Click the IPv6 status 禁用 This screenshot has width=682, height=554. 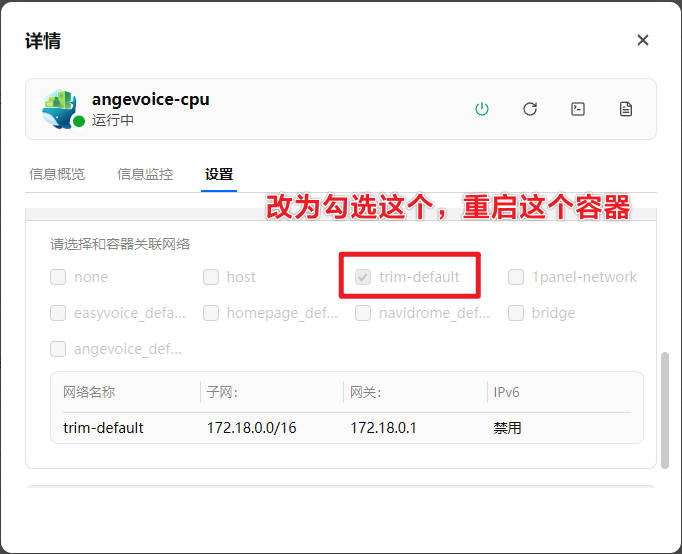[507, 428]
